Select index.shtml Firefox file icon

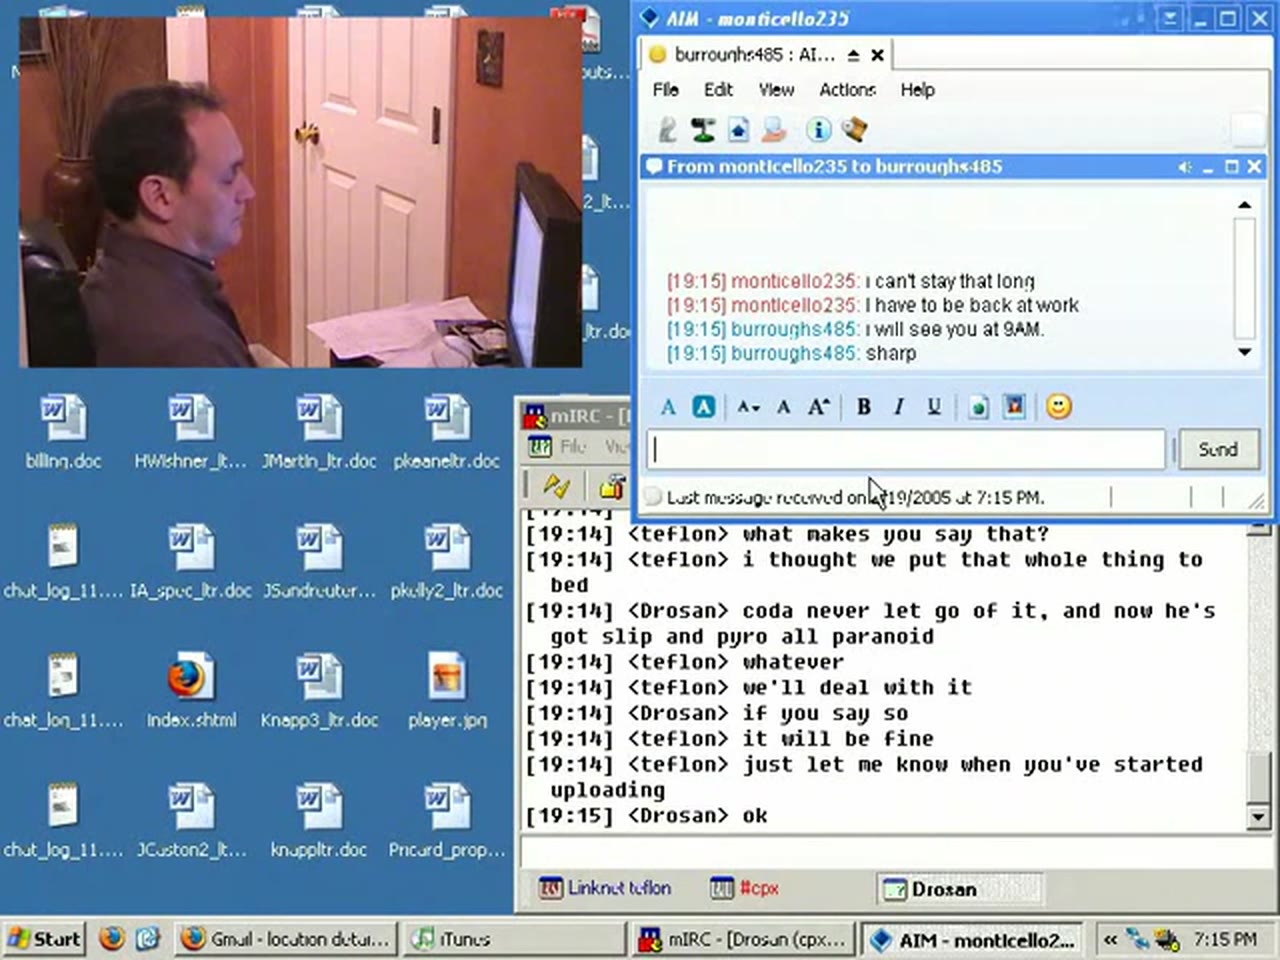coord(190,690)
